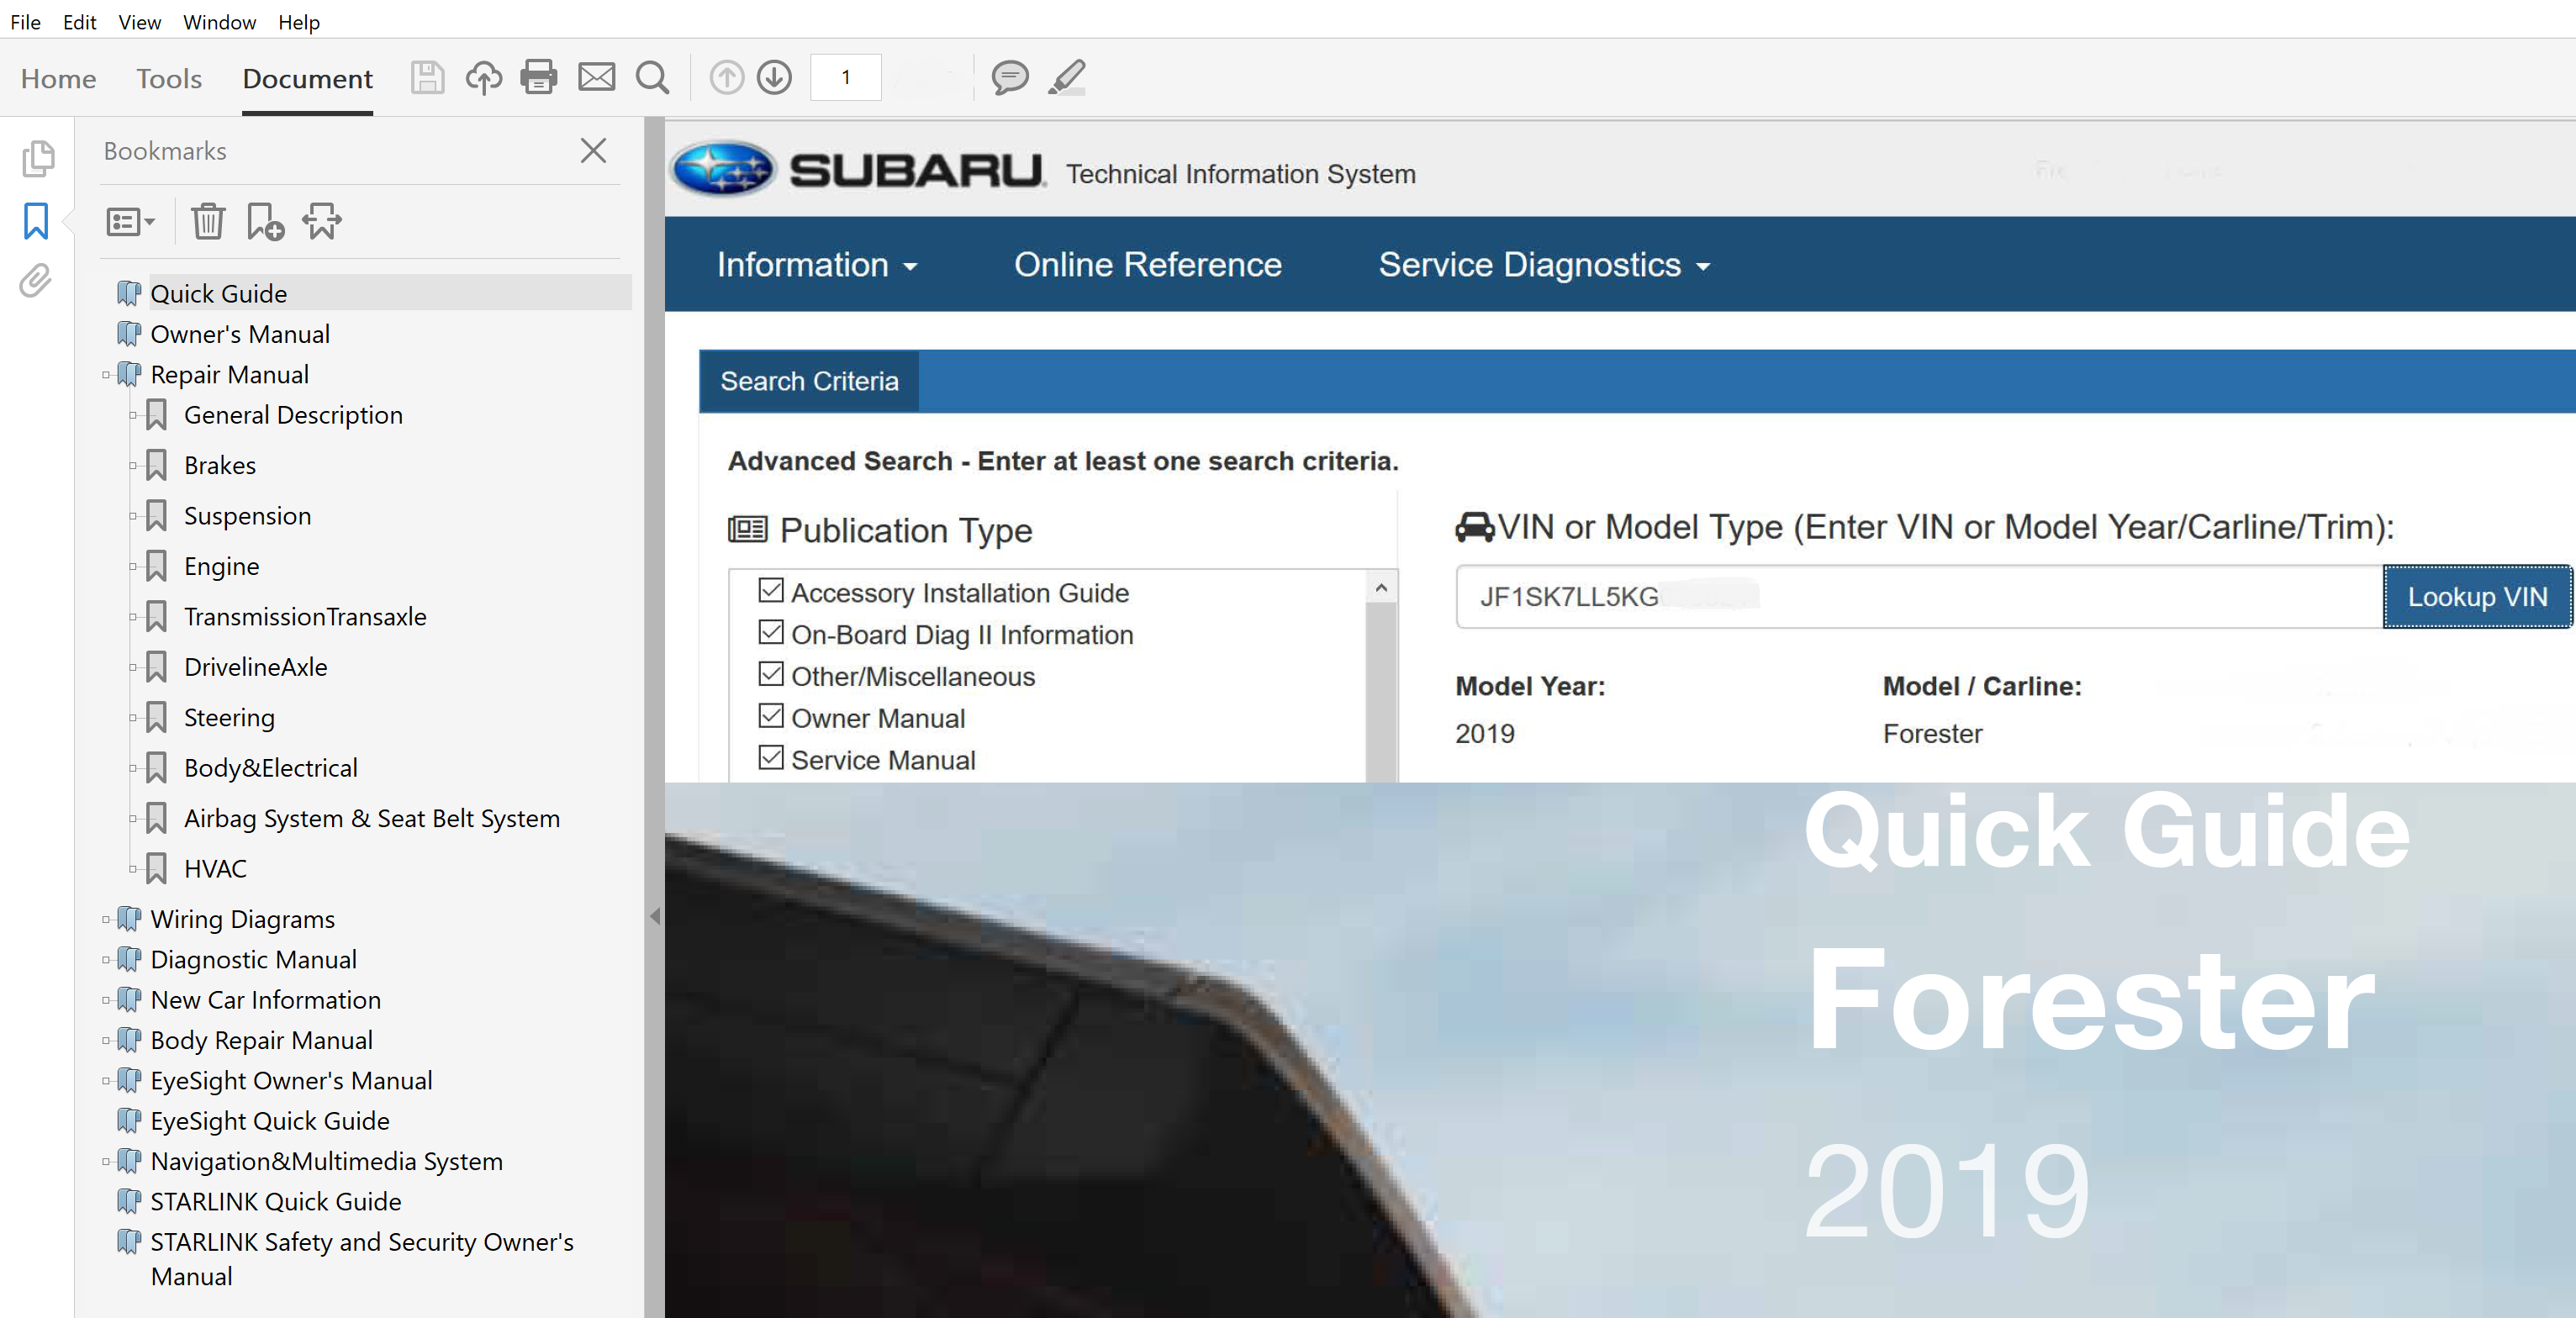Open the Window menu

[219, 22]
